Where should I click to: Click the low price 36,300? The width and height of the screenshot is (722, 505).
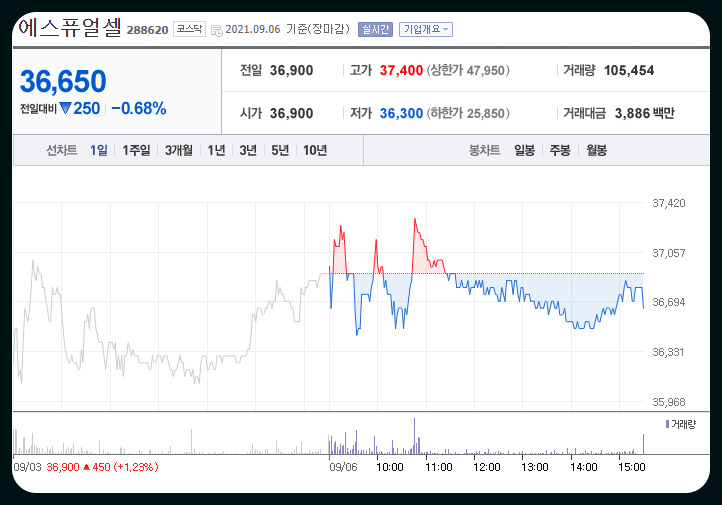pos(401,113)
